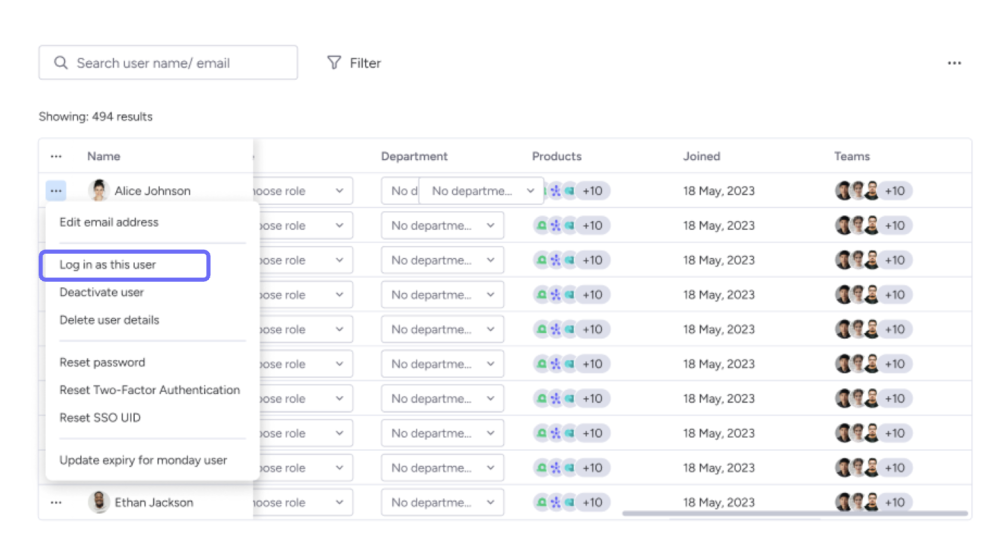Click the +10 teams badge in Ethan Jackson's row

point(894,503)
